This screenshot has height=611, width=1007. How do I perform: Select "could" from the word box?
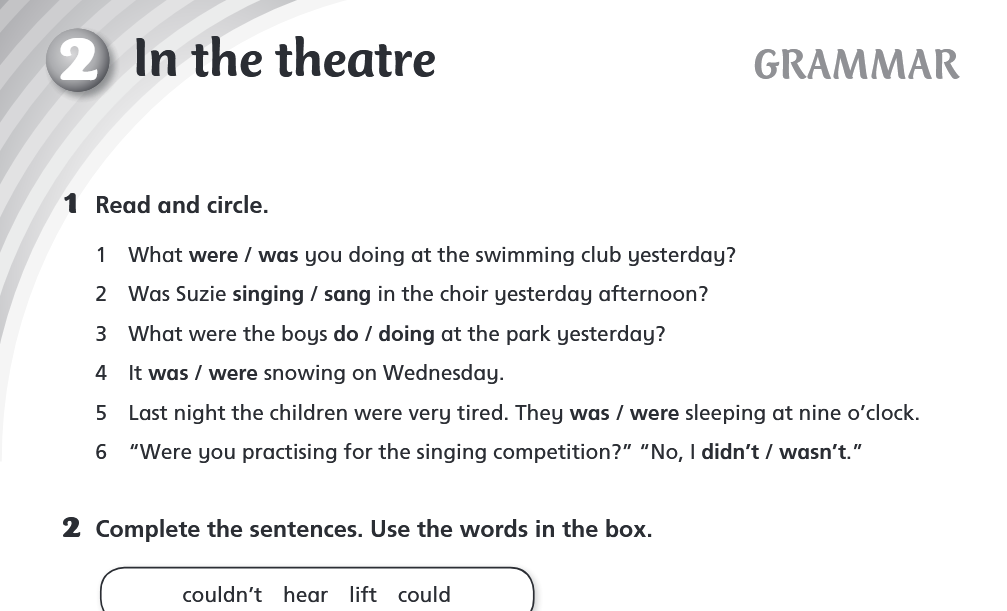[424, 595]
